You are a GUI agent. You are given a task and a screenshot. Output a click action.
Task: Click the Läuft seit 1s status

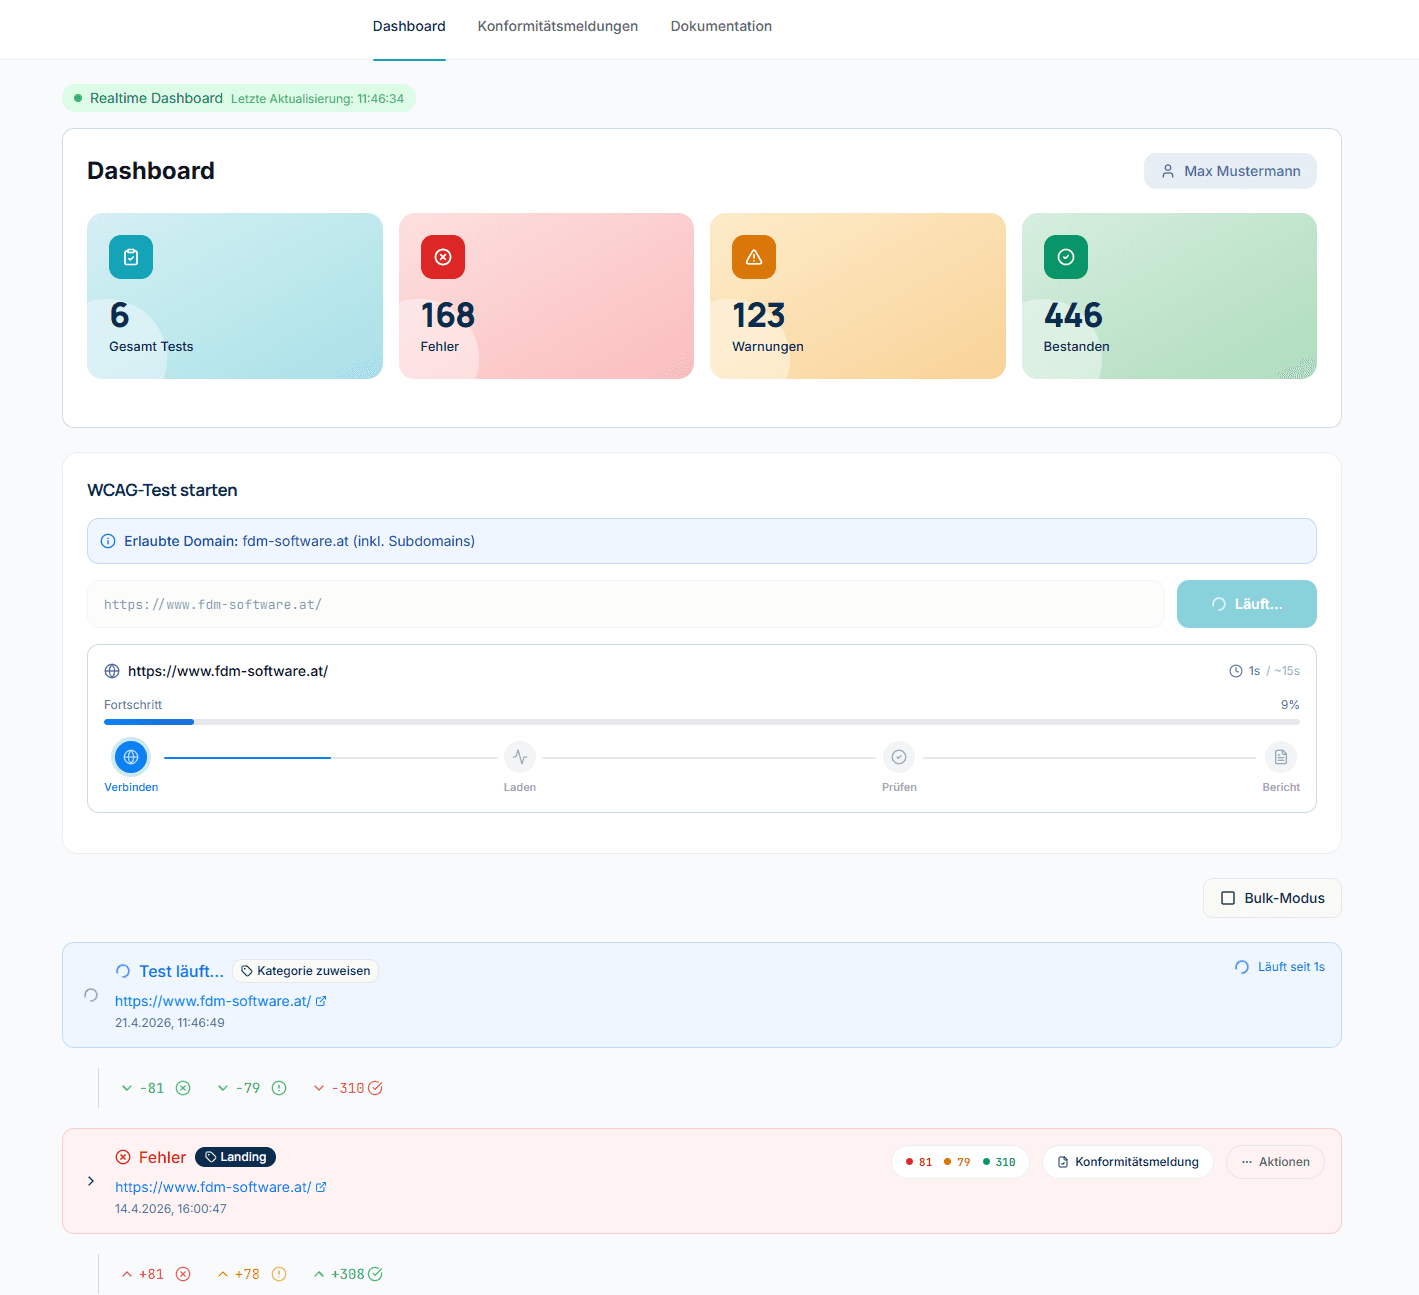[1280, 967]
